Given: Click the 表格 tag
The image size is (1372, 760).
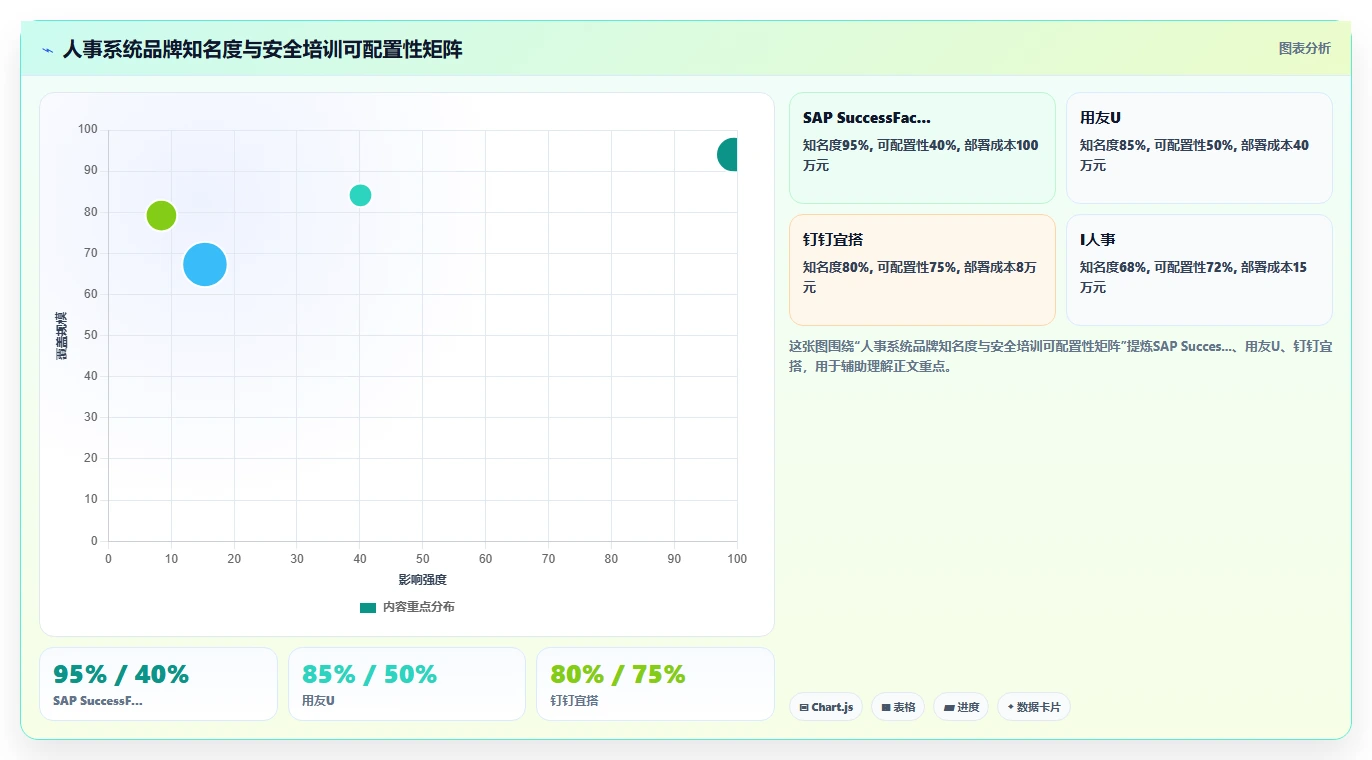Looking at the screenshot, I should coord(898,707).
